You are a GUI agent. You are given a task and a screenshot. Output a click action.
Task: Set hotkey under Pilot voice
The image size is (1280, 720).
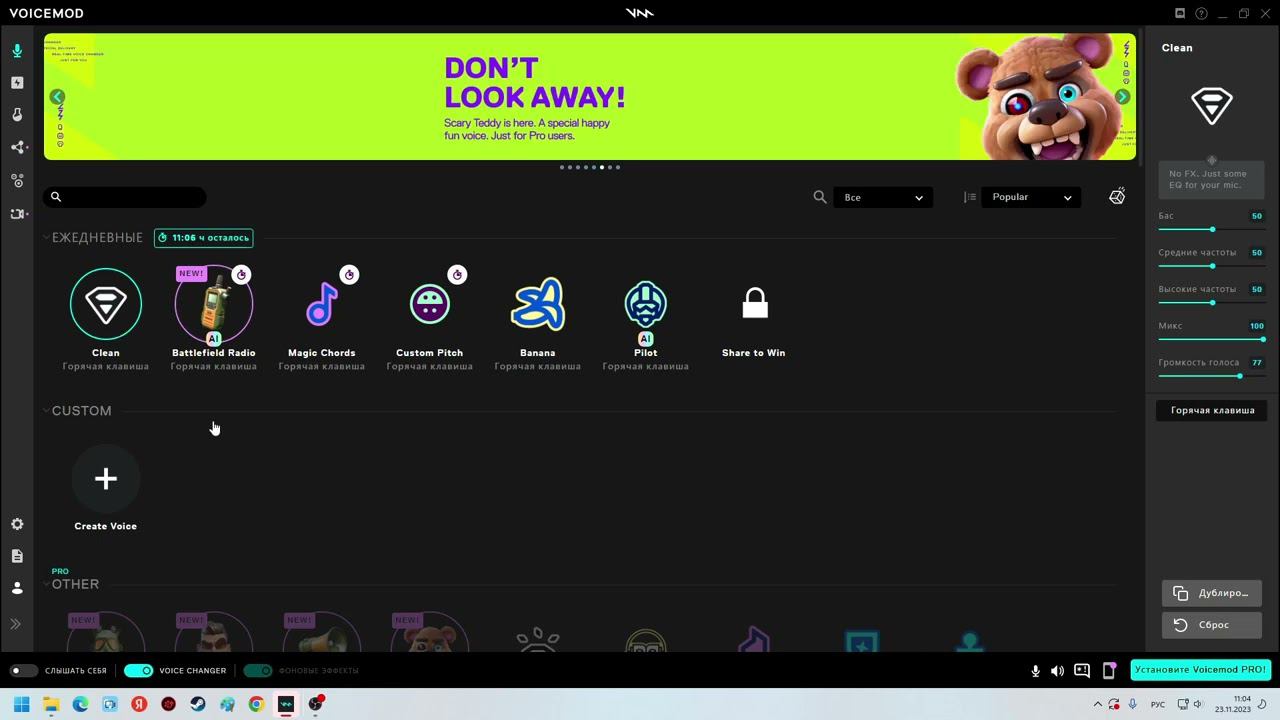point(646,366)
